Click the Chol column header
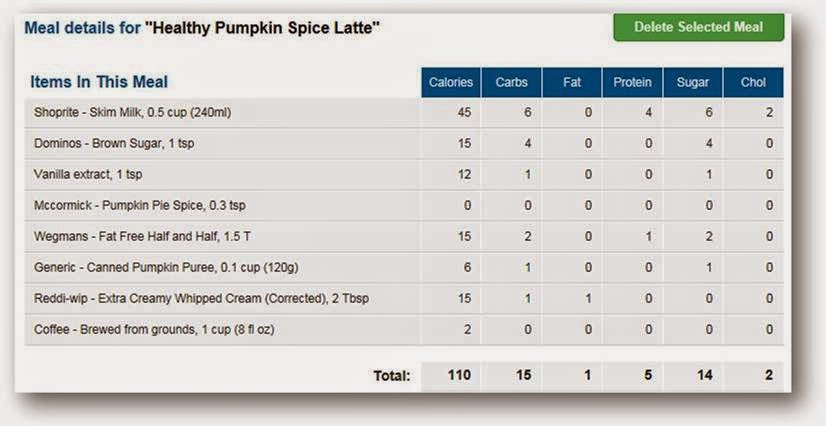The width and height of the screenshot is (826, 426). tap(753, 82)
